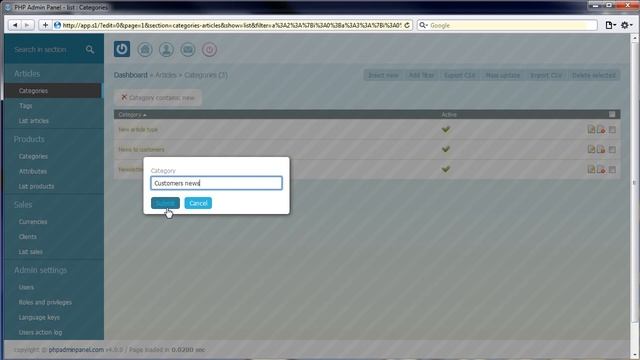
Task: Click the blue power dashboard icon
Action: [x=122, y=49]
